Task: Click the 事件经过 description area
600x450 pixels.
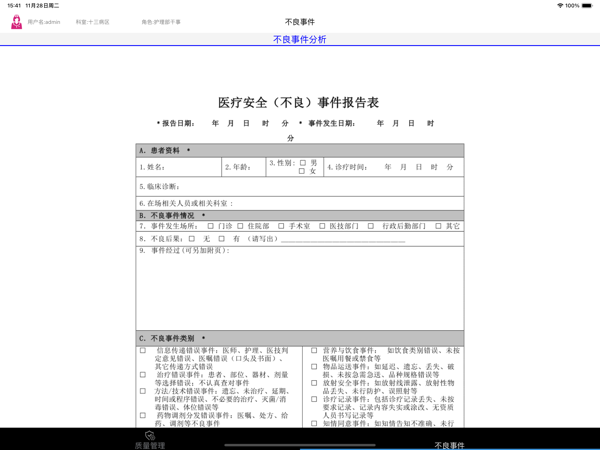Action: click(300, 289)
